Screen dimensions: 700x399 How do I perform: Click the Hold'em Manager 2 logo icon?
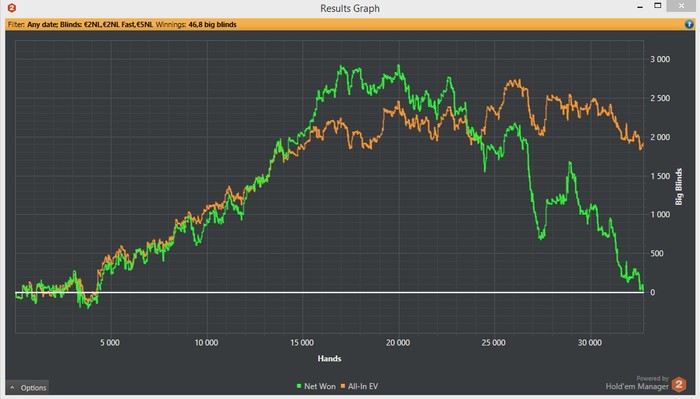click(679, 384)
